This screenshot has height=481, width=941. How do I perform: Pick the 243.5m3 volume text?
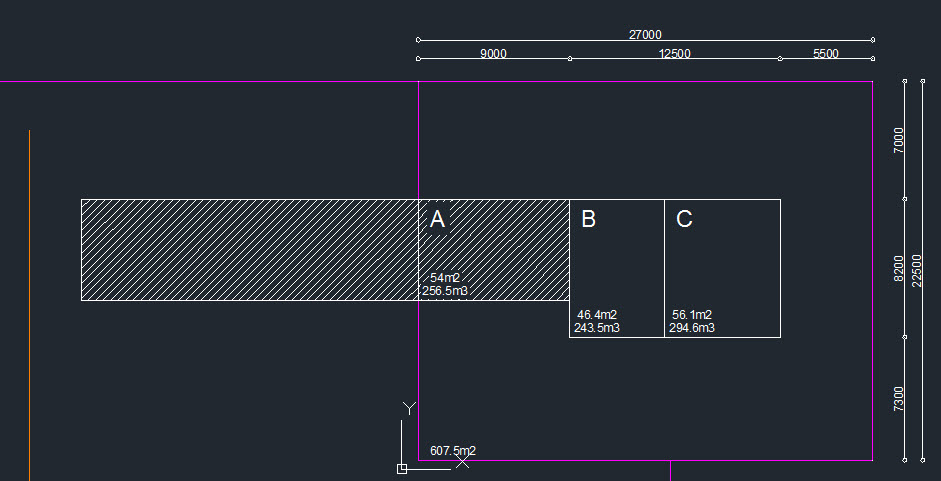pyautogui.click(x=597, y=328)
